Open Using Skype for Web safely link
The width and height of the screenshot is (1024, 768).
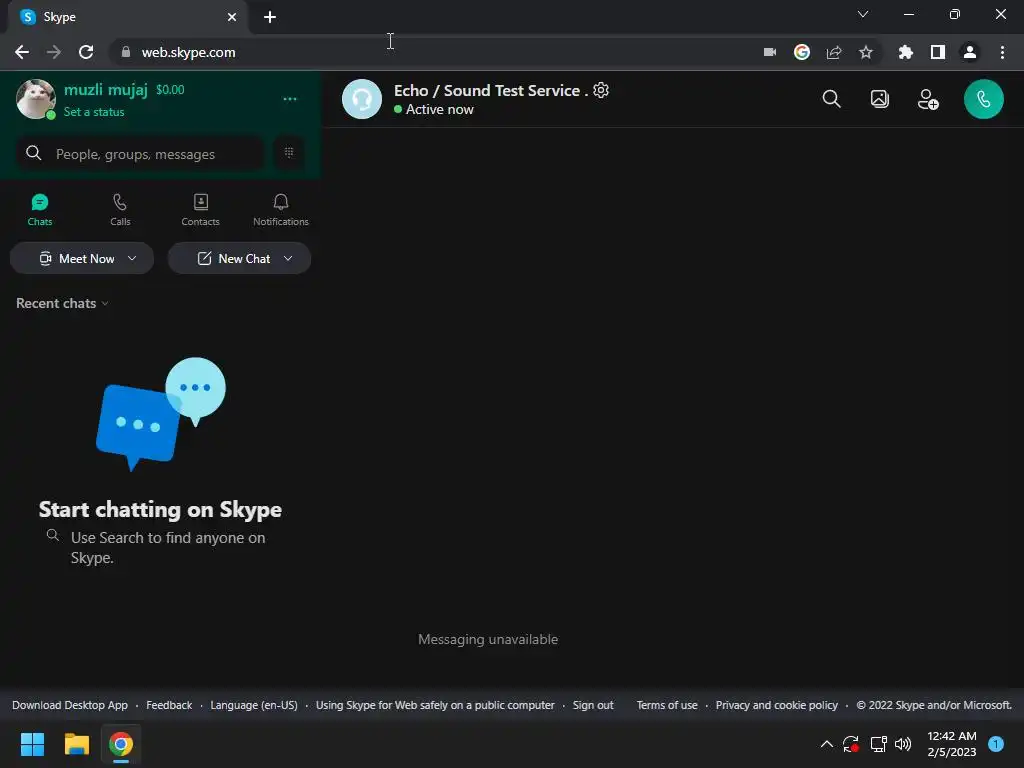435,705
